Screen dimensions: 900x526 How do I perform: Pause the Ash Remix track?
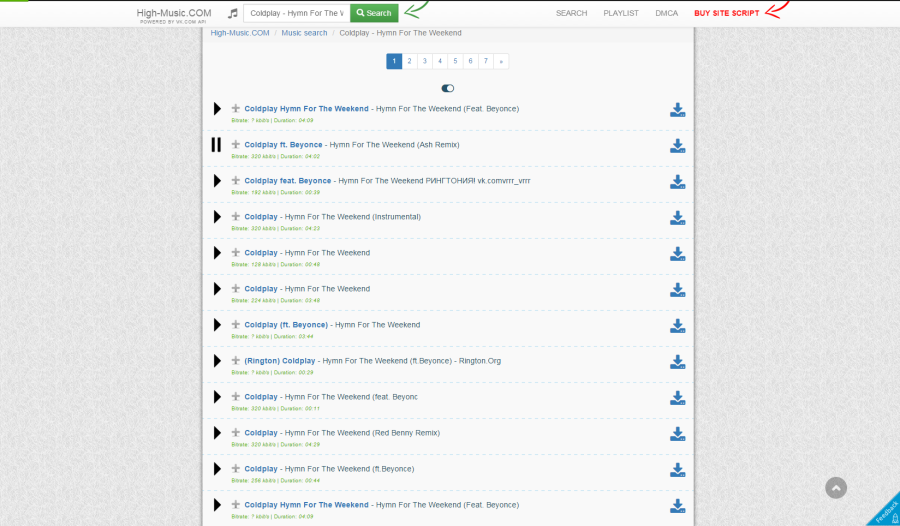coord(216,145)
